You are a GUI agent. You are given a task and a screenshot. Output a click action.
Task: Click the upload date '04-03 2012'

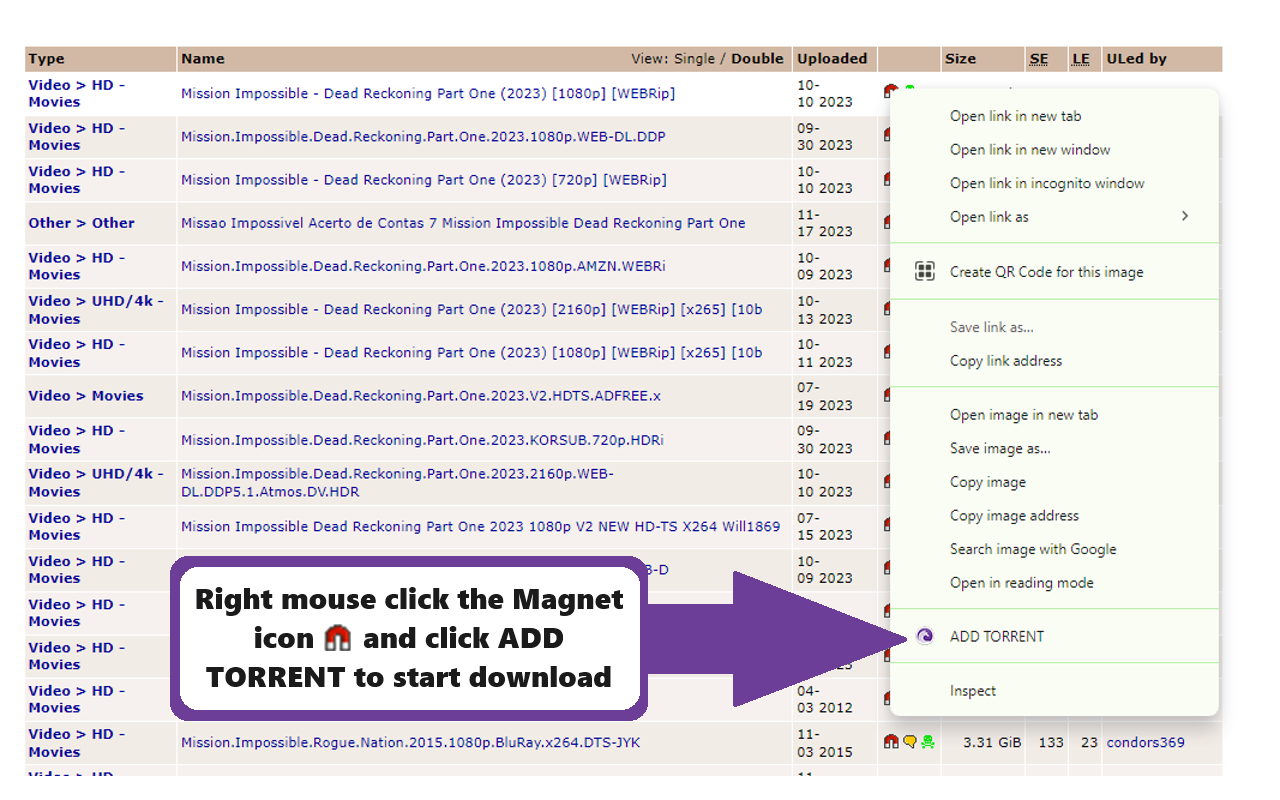point(824,699)
